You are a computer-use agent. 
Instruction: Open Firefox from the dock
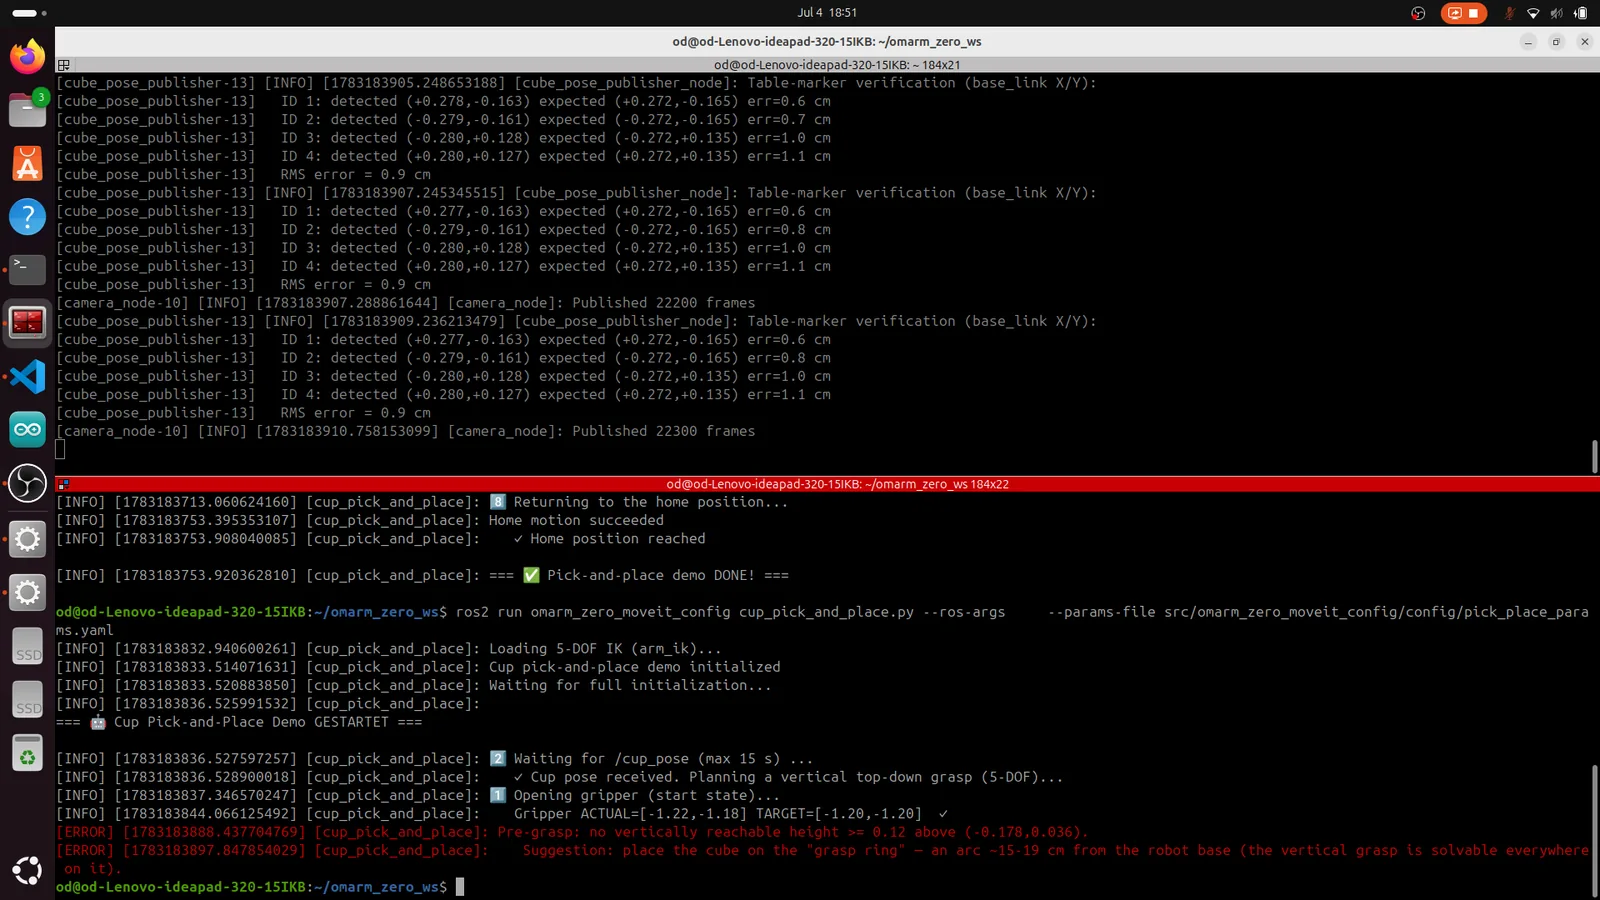click(x=27, y=56)
